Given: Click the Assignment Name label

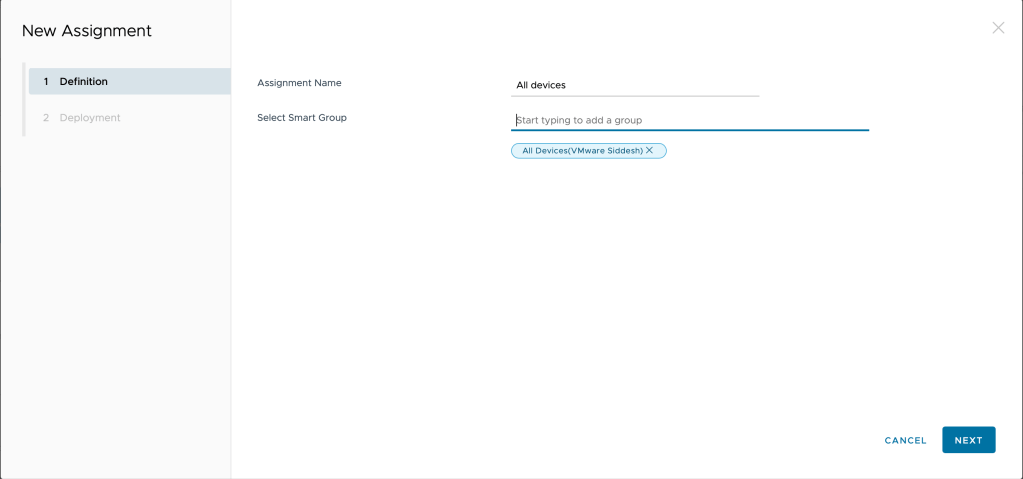Looking at the screenshot, I should pyautogui.click(x=299, y=83).
